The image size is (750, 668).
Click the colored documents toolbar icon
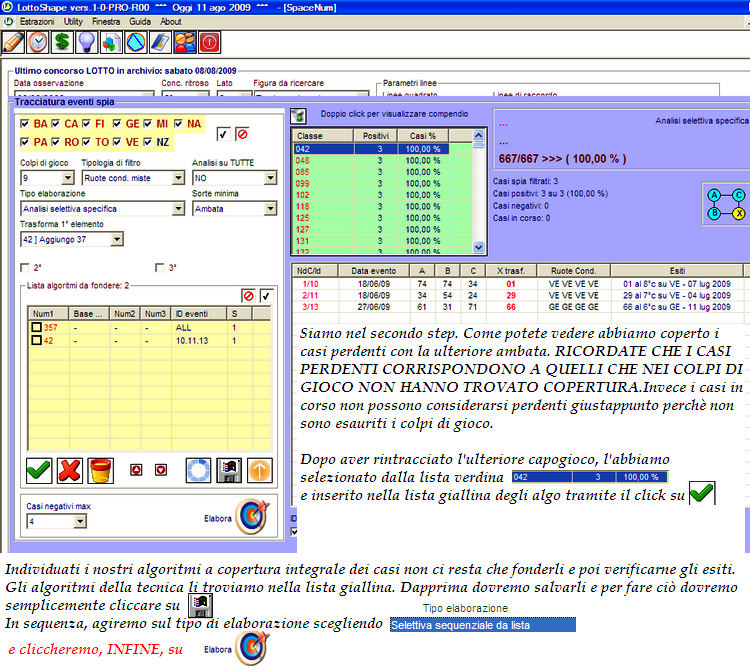coord(111,43)
